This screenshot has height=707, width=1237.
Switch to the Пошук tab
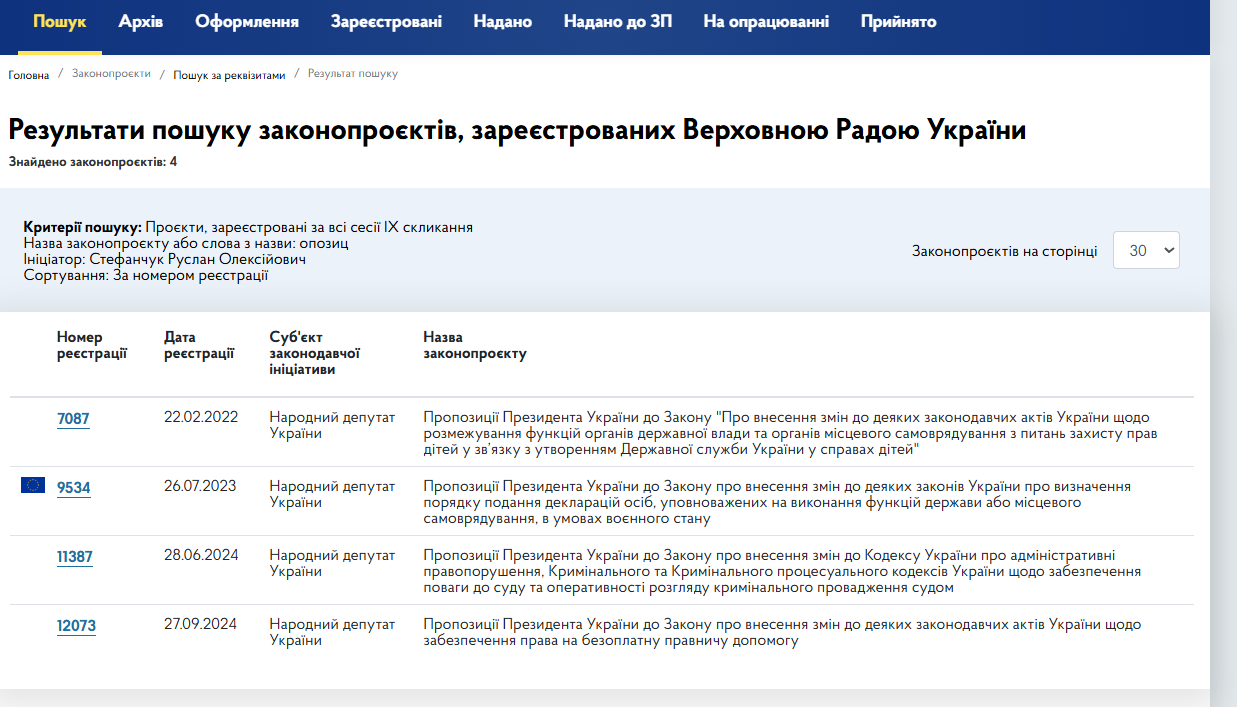coord(60,21)
